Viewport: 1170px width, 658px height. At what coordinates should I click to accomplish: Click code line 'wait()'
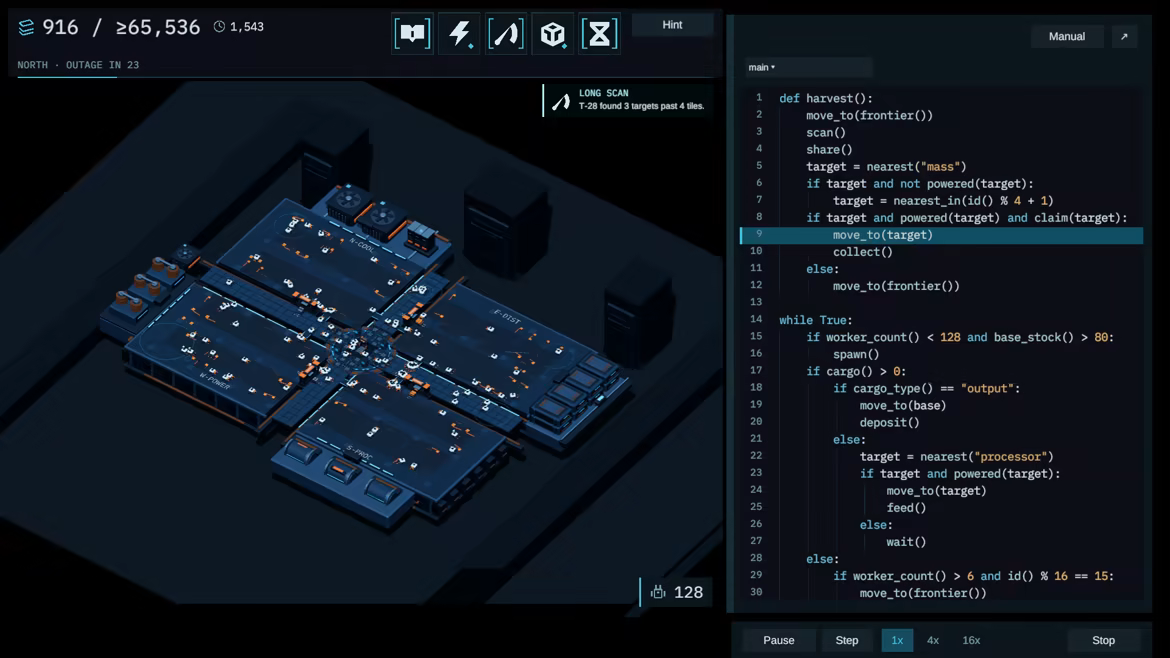[x=907, y=542]
